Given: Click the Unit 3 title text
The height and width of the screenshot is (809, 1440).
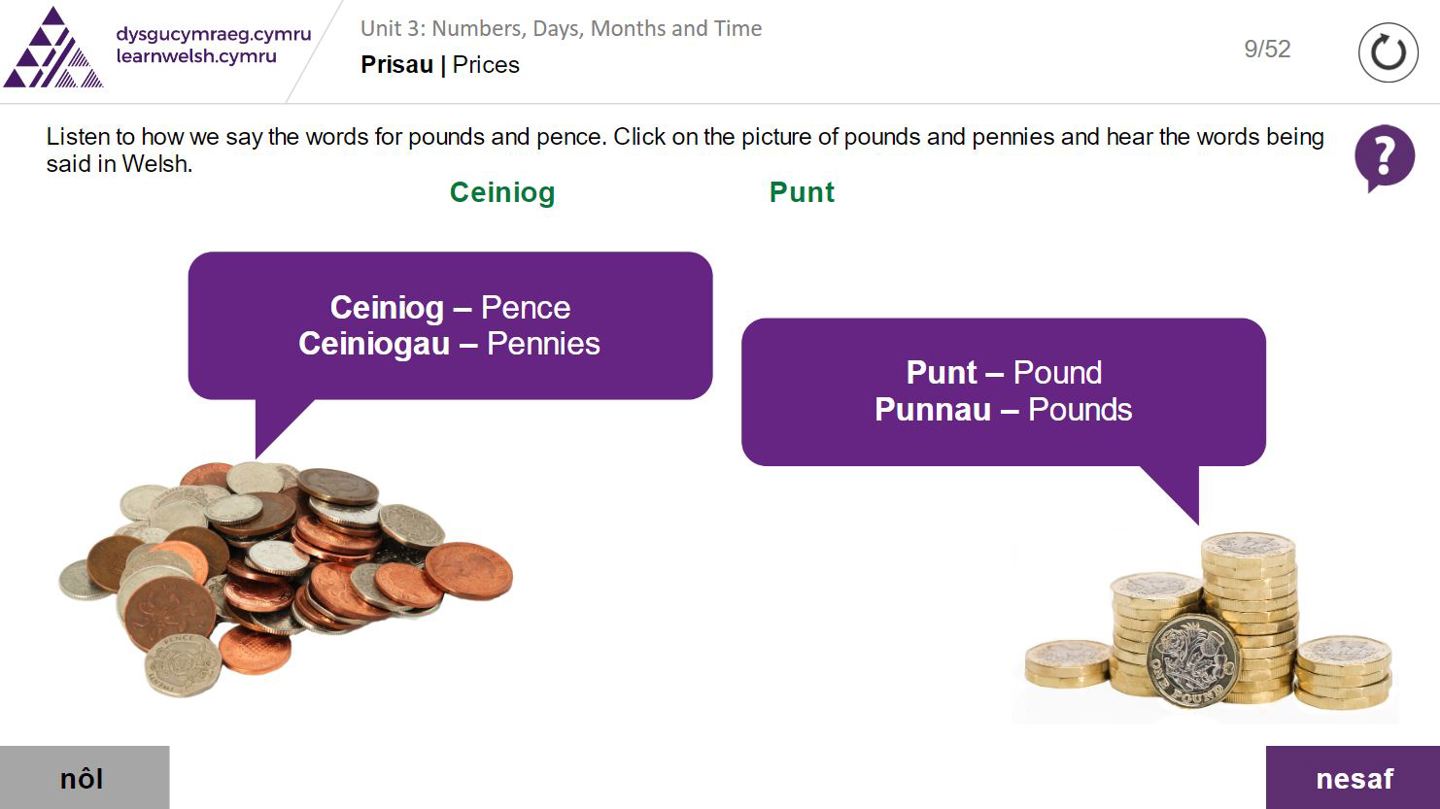Looking at the screenshot, I should (x=561, y=28).
